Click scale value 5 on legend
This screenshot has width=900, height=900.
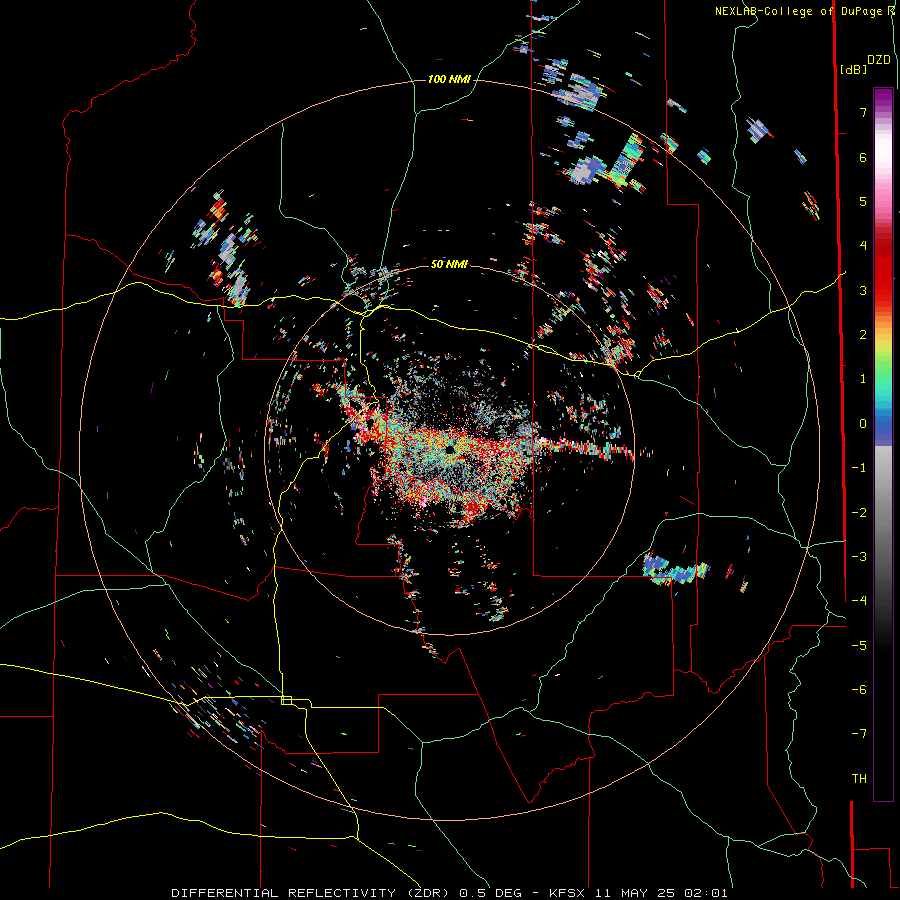[x=863, y=201]
